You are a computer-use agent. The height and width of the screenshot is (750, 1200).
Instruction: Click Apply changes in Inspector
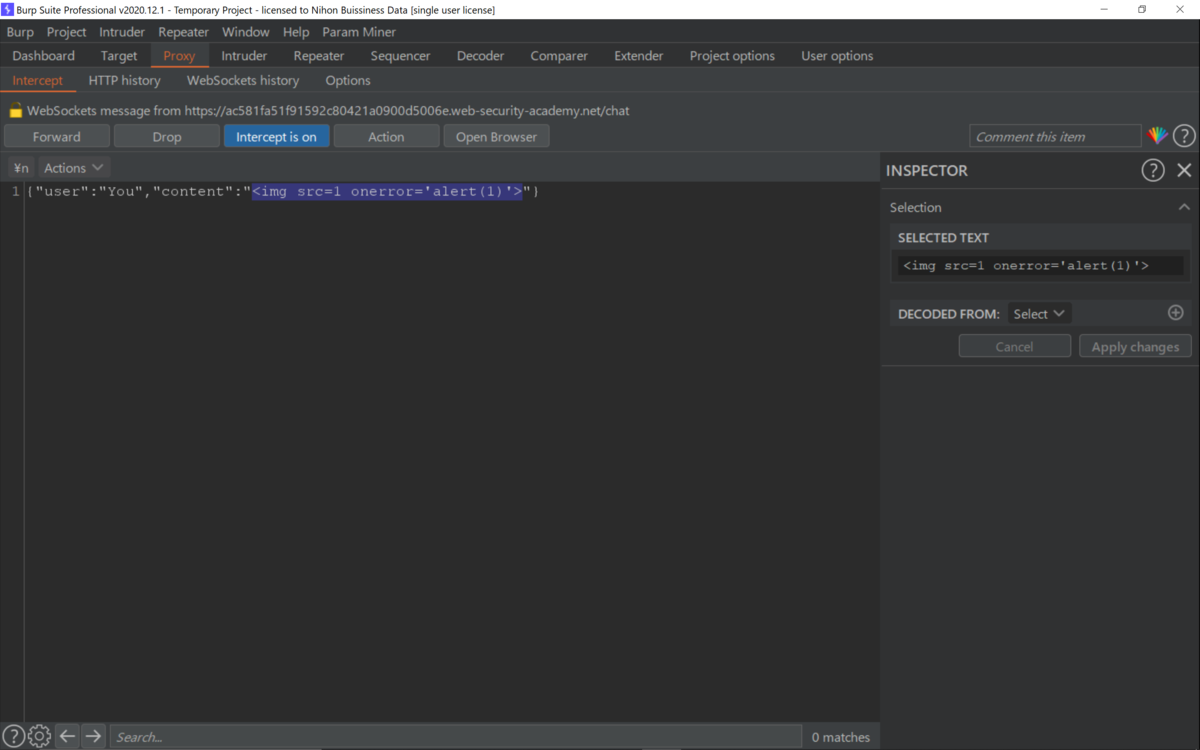pyautogui.click(x=1135, y=346)
